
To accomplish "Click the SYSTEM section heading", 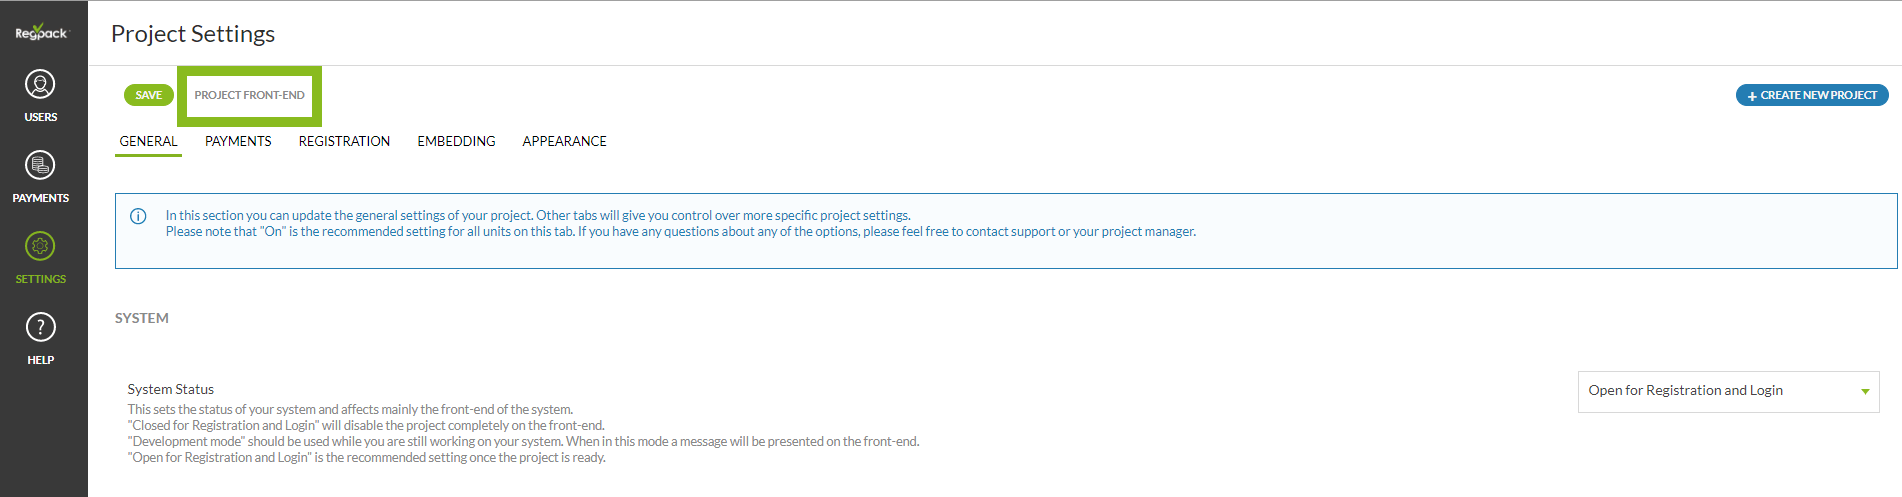I will click(x=142, y=318).
